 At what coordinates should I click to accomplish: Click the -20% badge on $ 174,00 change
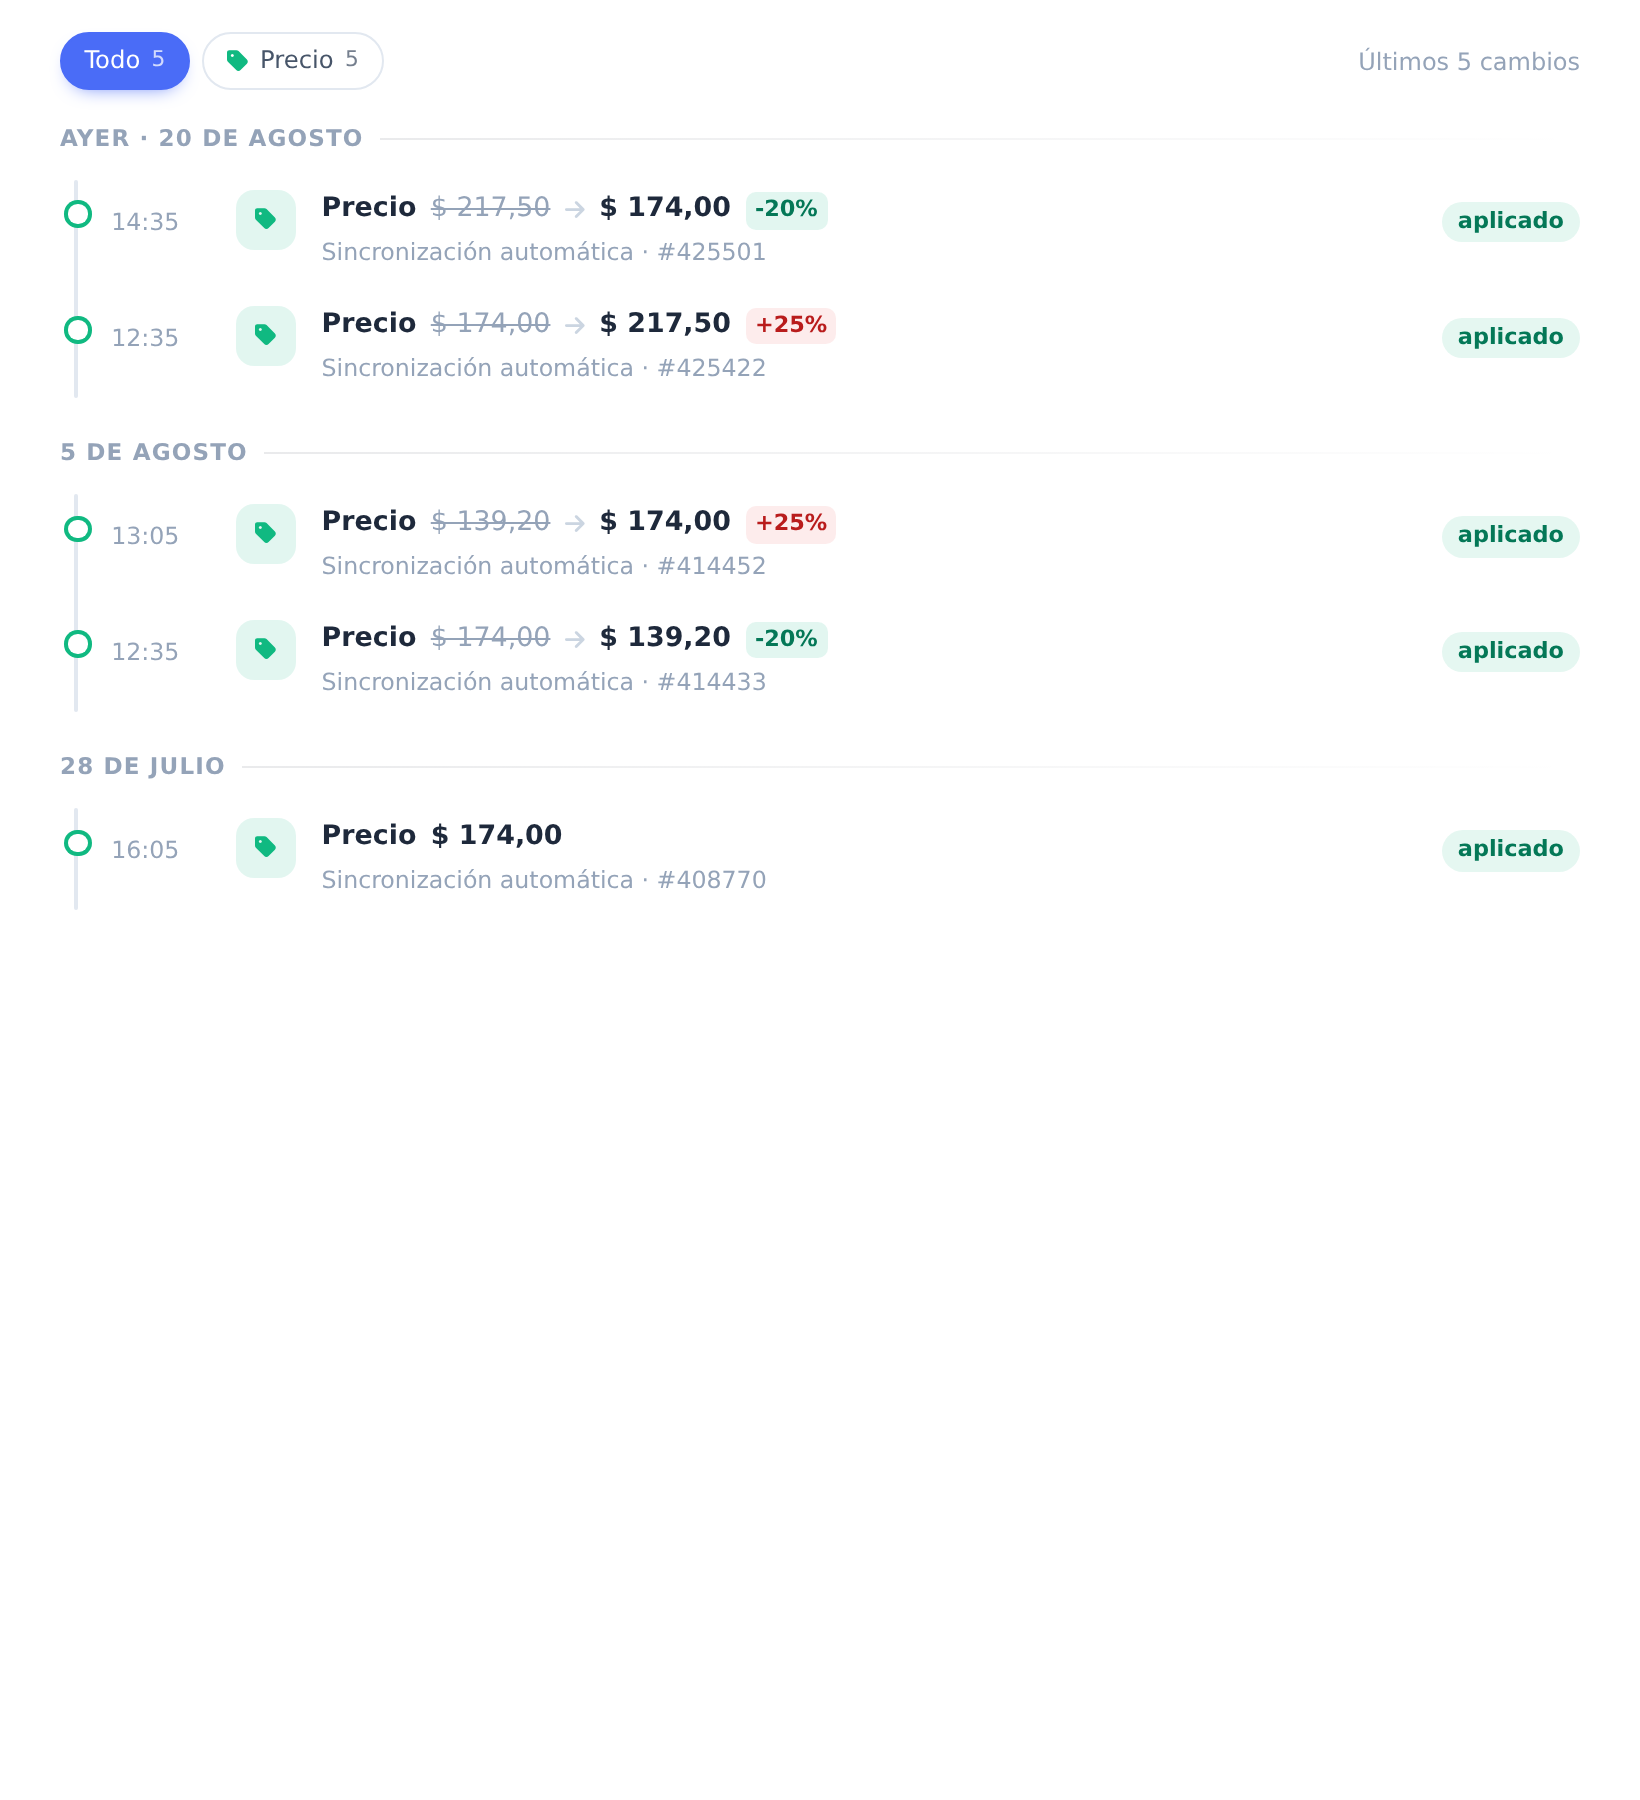786,210
